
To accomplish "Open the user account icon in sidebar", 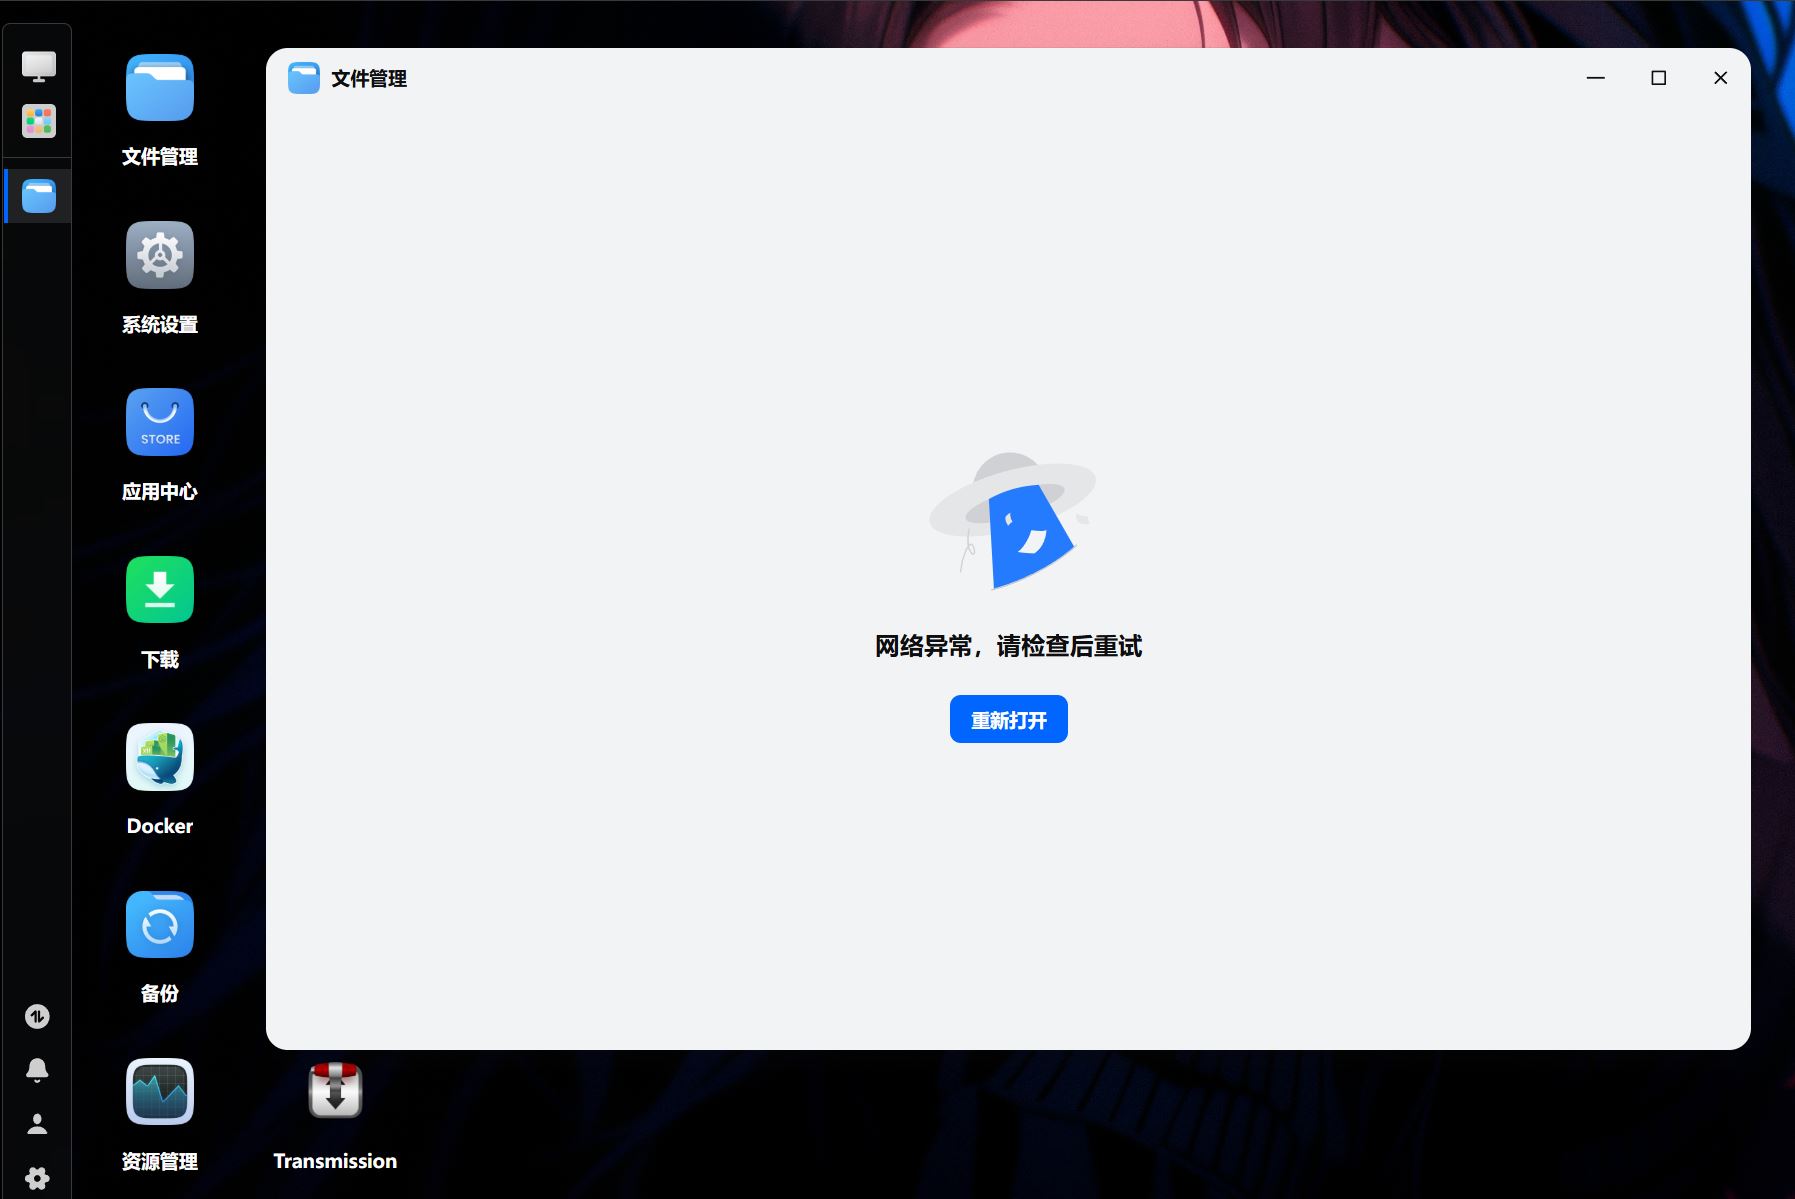I will pyautogui.click(x=37, y=1124).
